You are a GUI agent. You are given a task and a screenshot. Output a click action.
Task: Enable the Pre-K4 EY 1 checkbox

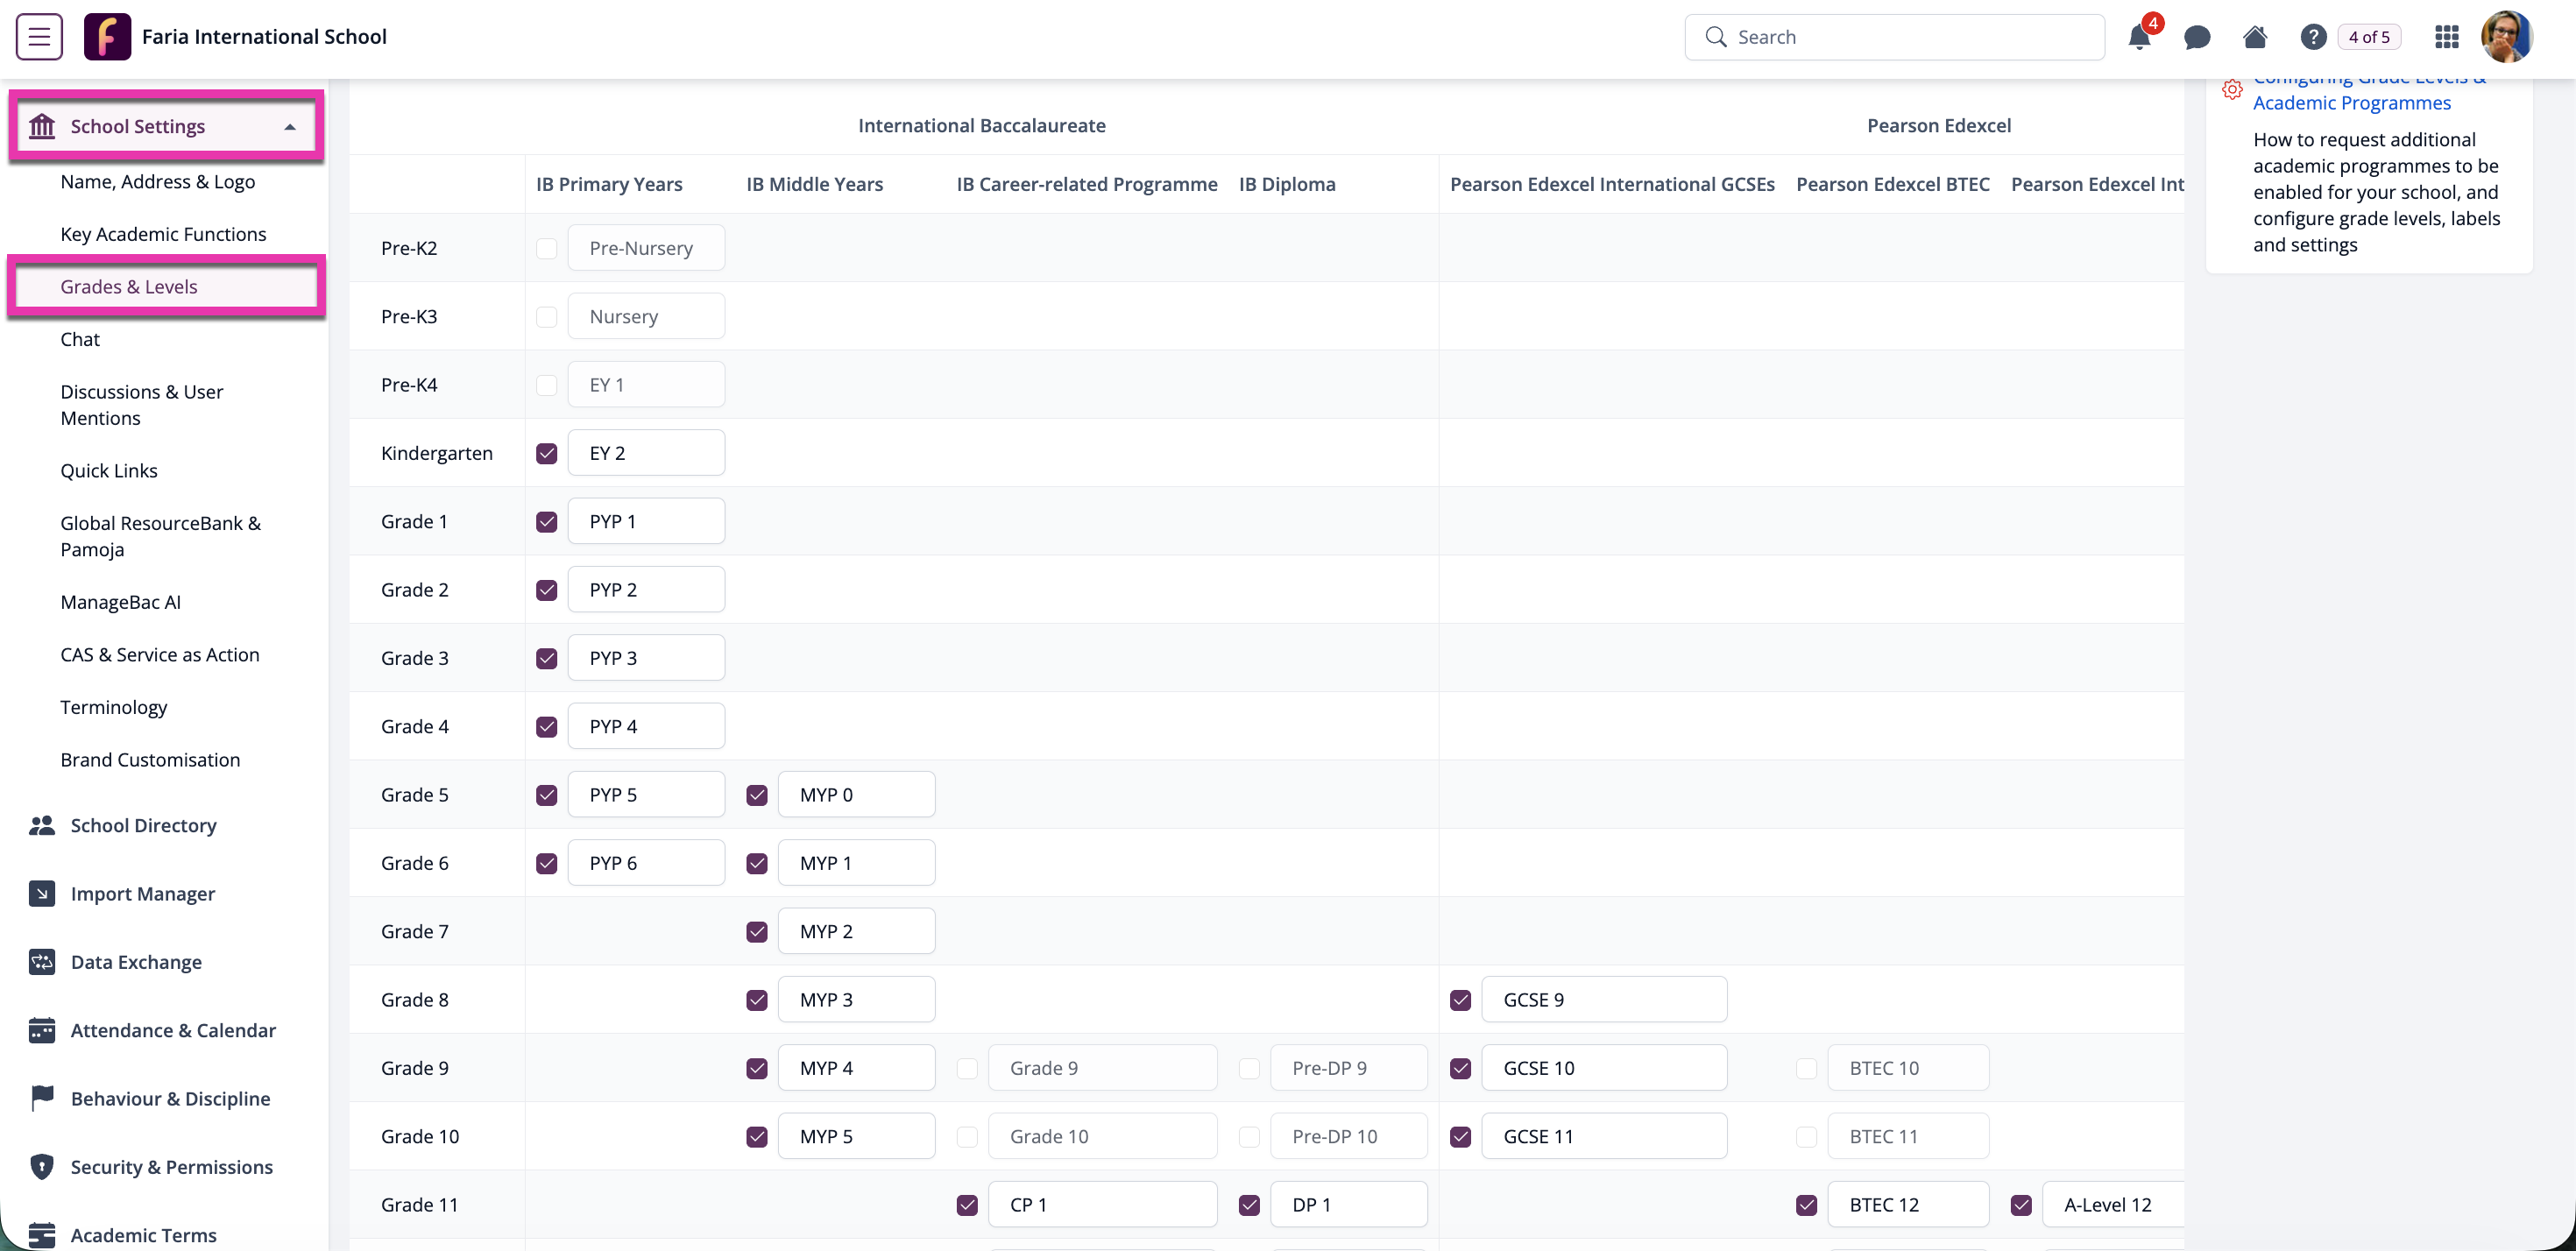546,385
